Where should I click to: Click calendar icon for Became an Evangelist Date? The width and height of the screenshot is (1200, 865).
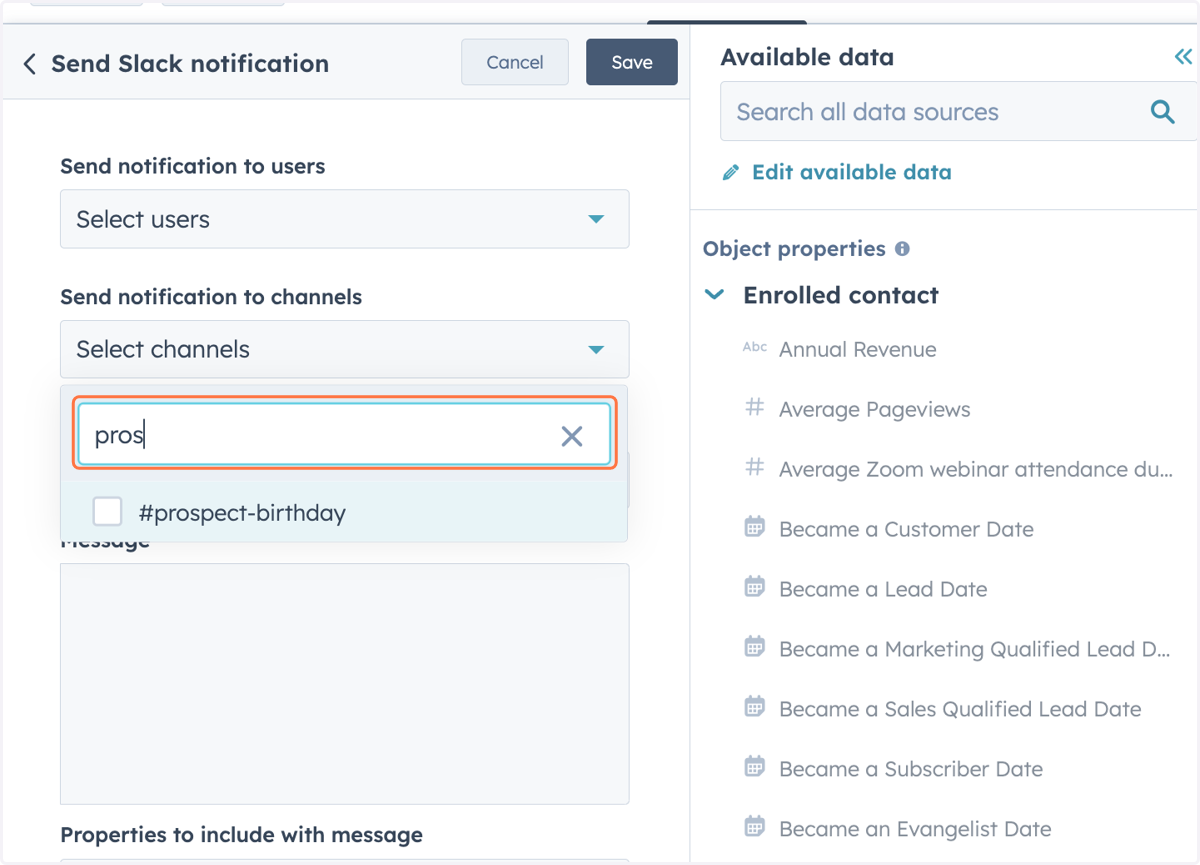click(755, 828)
